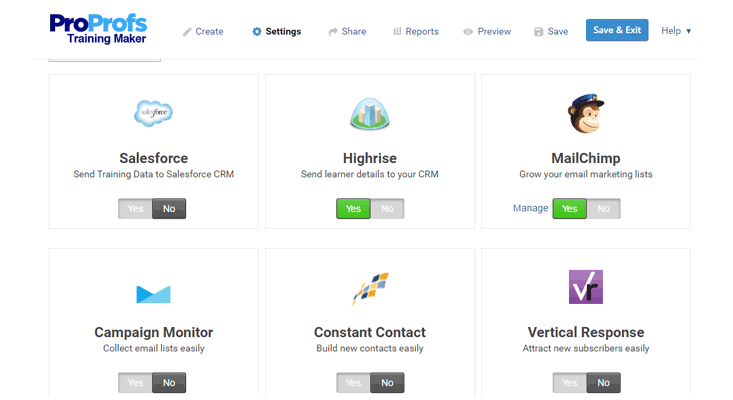Disable Highrise by clicking No
The width and height of the screenshot is (733, 400).
[387, 209]
